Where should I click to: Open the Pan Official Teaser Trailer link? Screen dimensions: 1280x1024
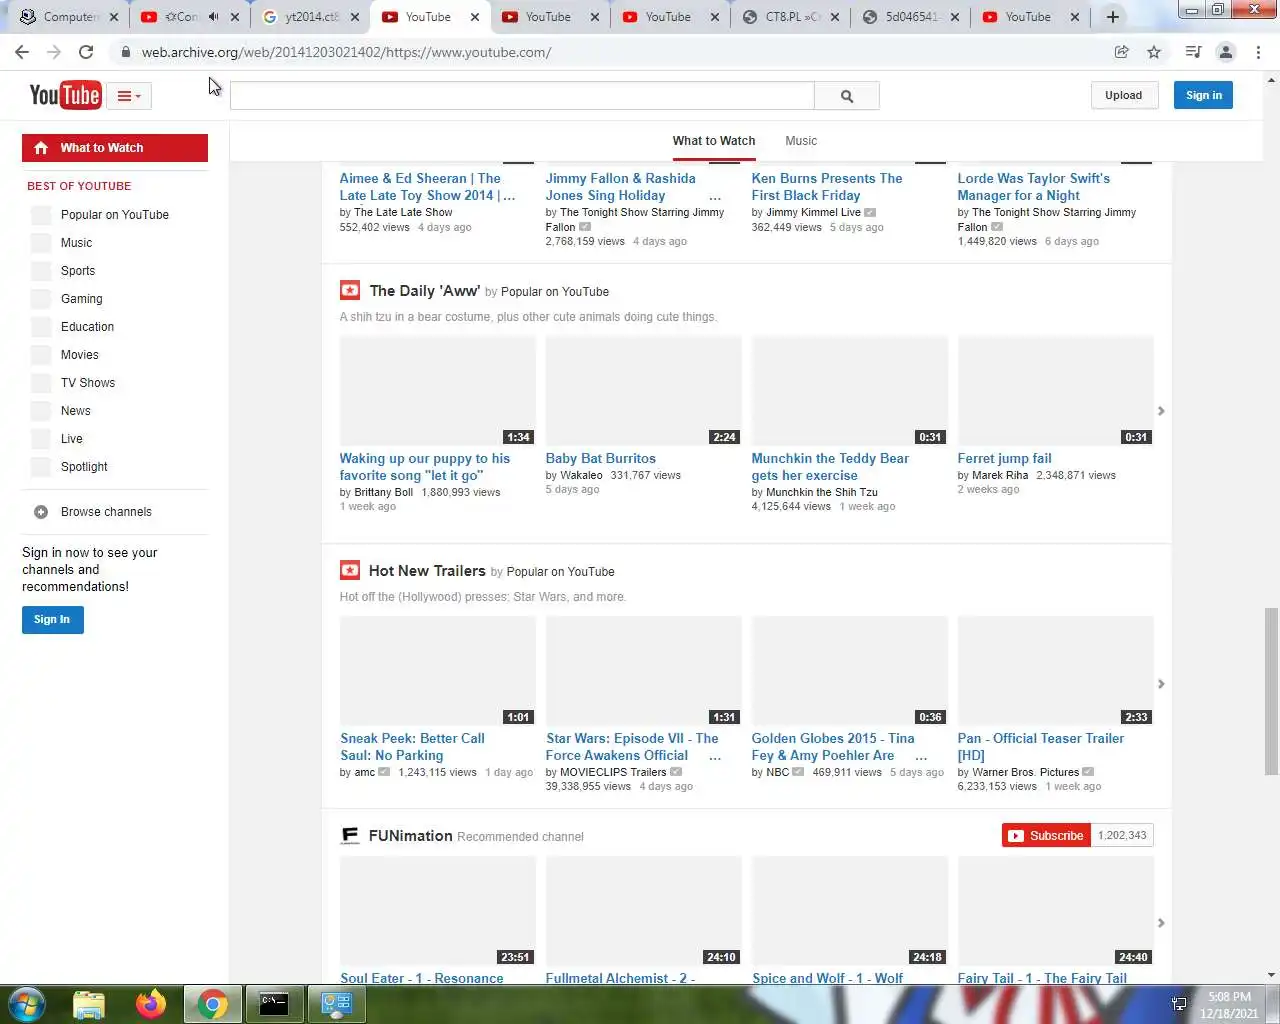click(x=1040, y=747)
